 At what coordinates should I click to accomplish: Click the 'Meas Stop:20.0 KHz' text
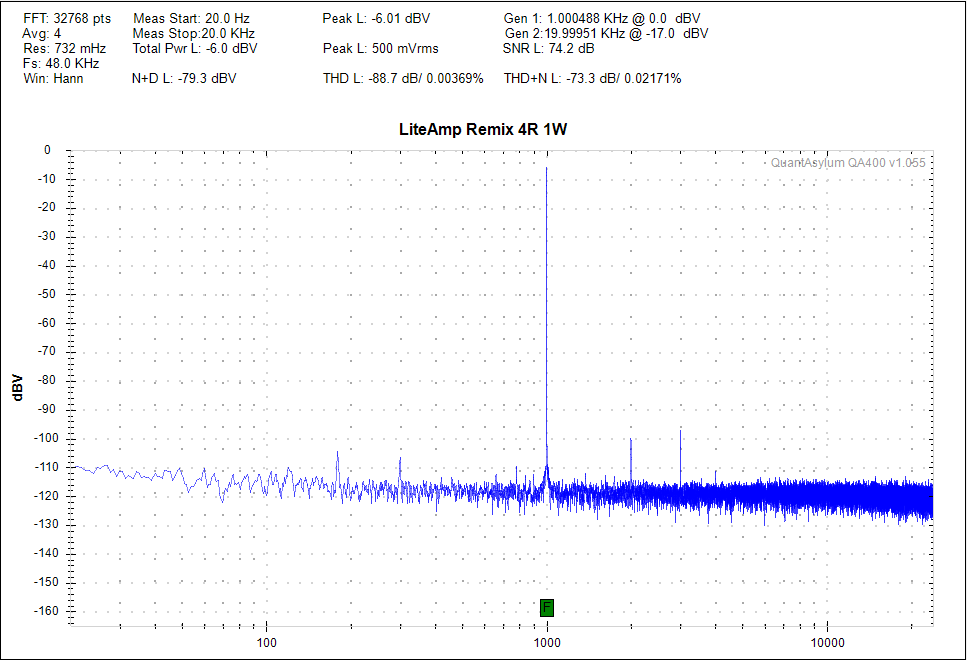click(194, 33)
